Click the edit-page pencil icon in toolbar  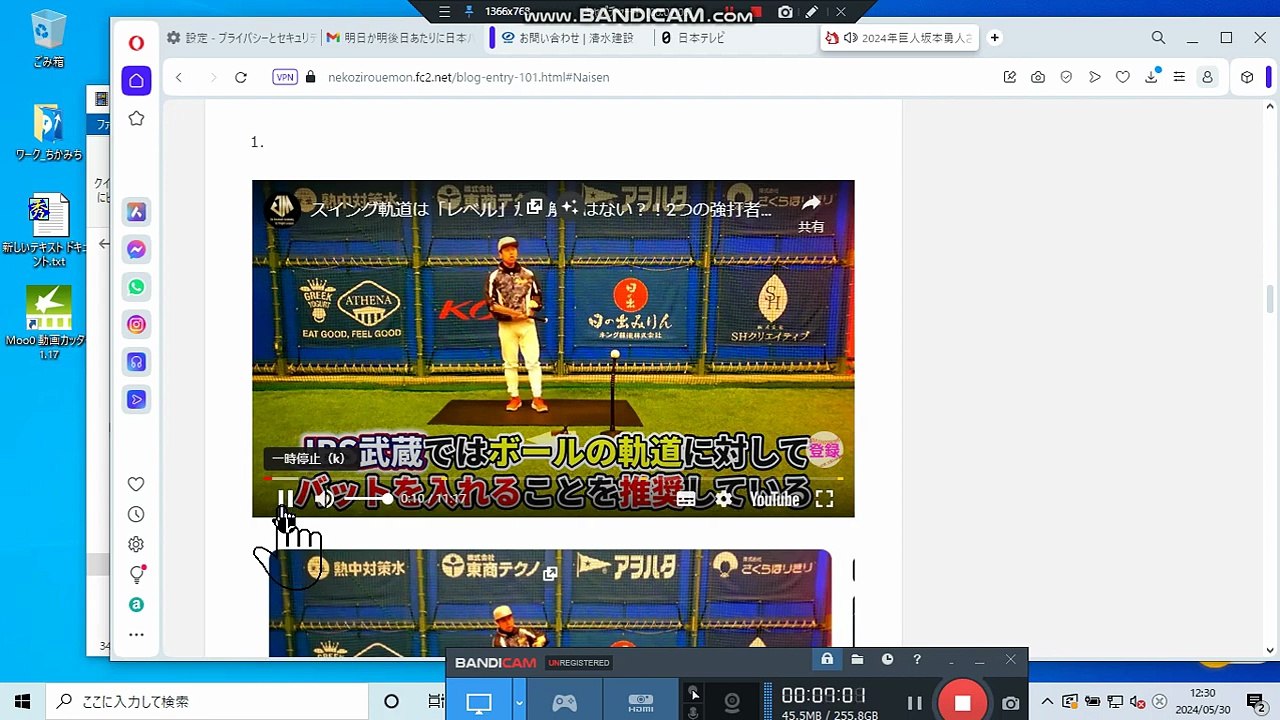1010,77
